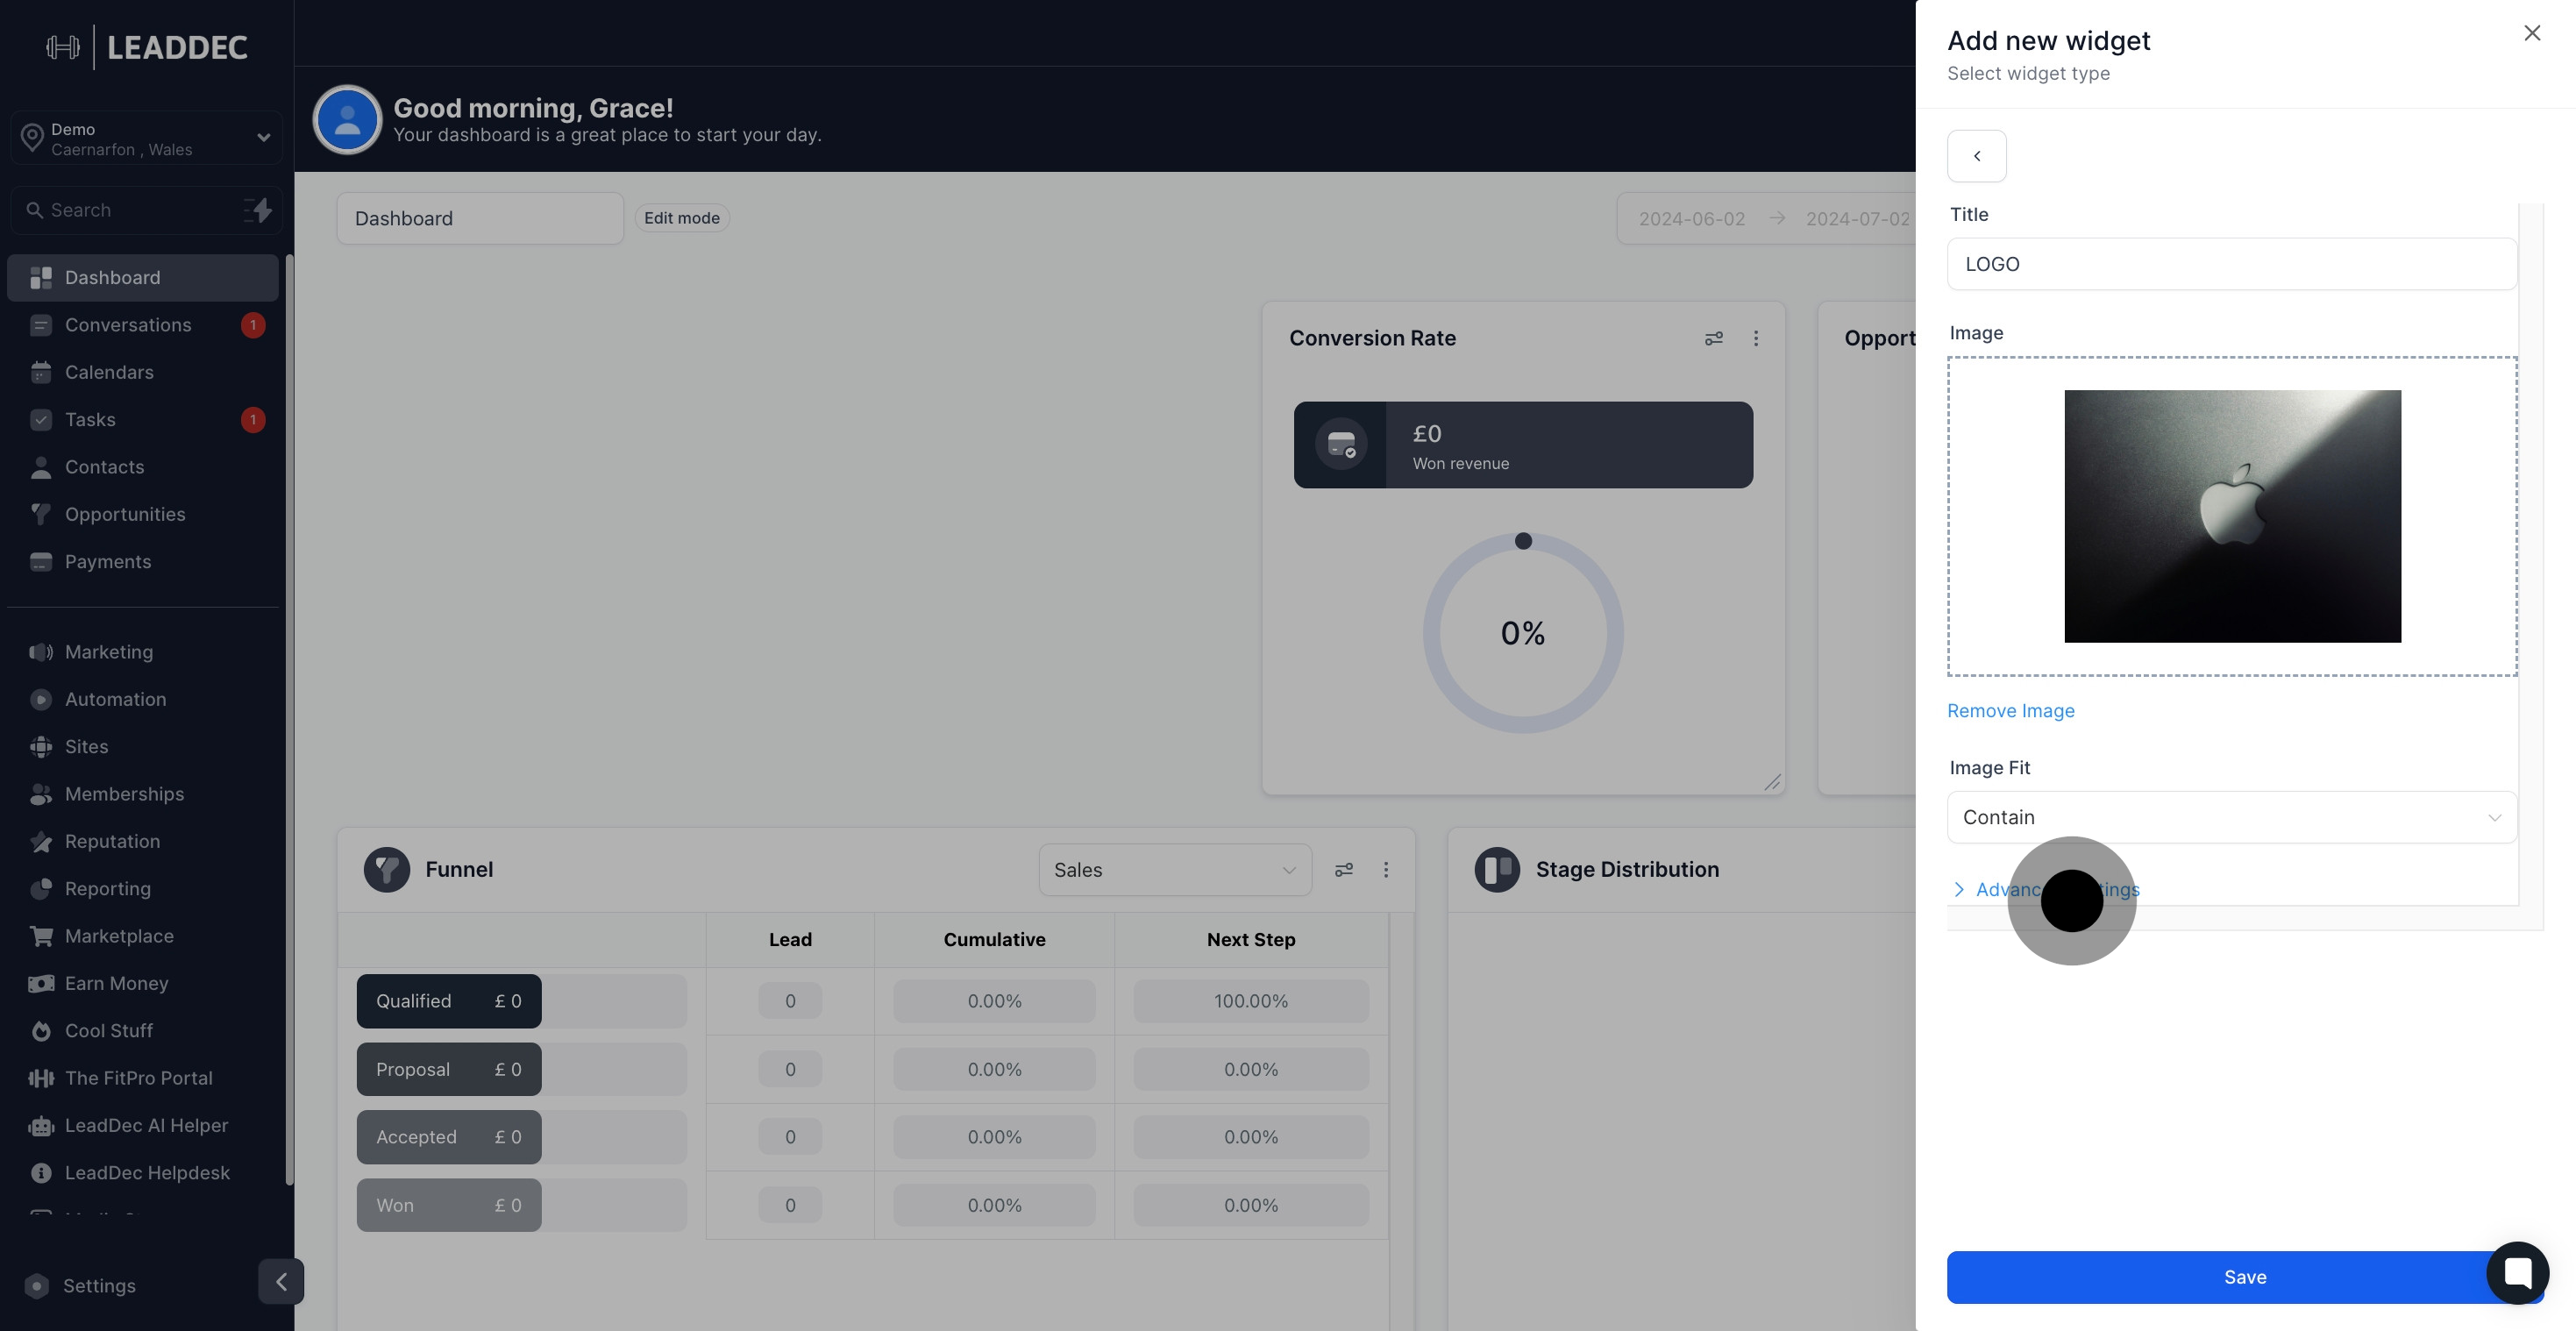This screenshot has width=2576, height=1331.
Task: Open Conversion Rate three-dot options menu
Action: point(1755,339)
